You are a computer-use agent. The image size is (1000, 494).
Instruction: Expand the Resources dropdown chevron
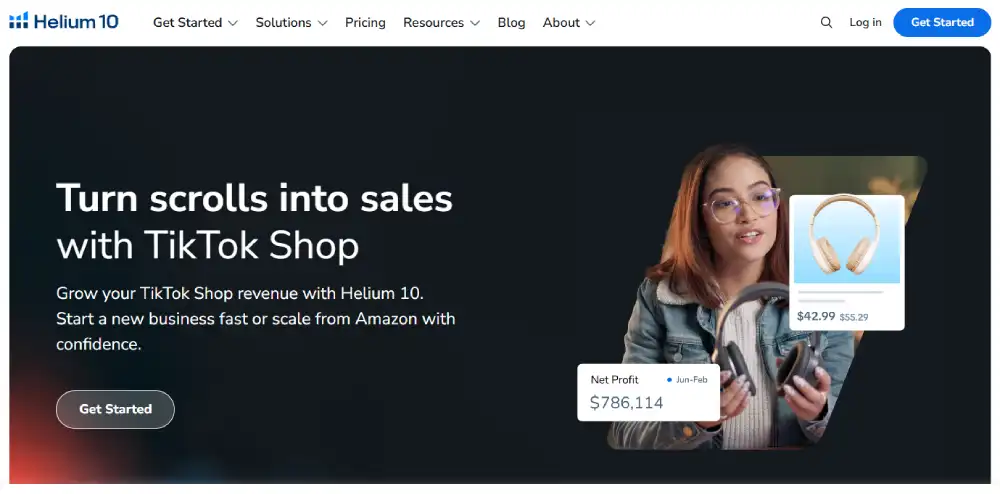(x=474, y=23)
